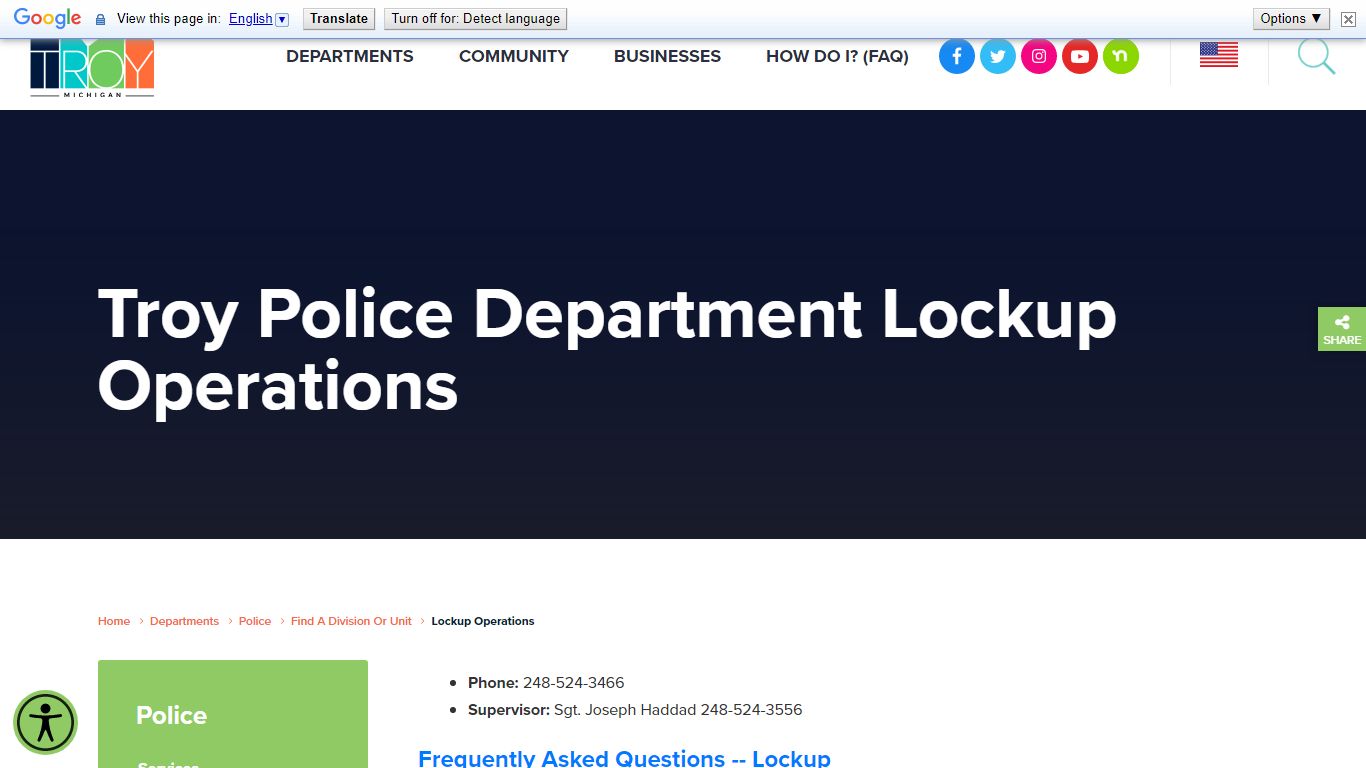Click Turn off for: Detect language

point(476,19)
